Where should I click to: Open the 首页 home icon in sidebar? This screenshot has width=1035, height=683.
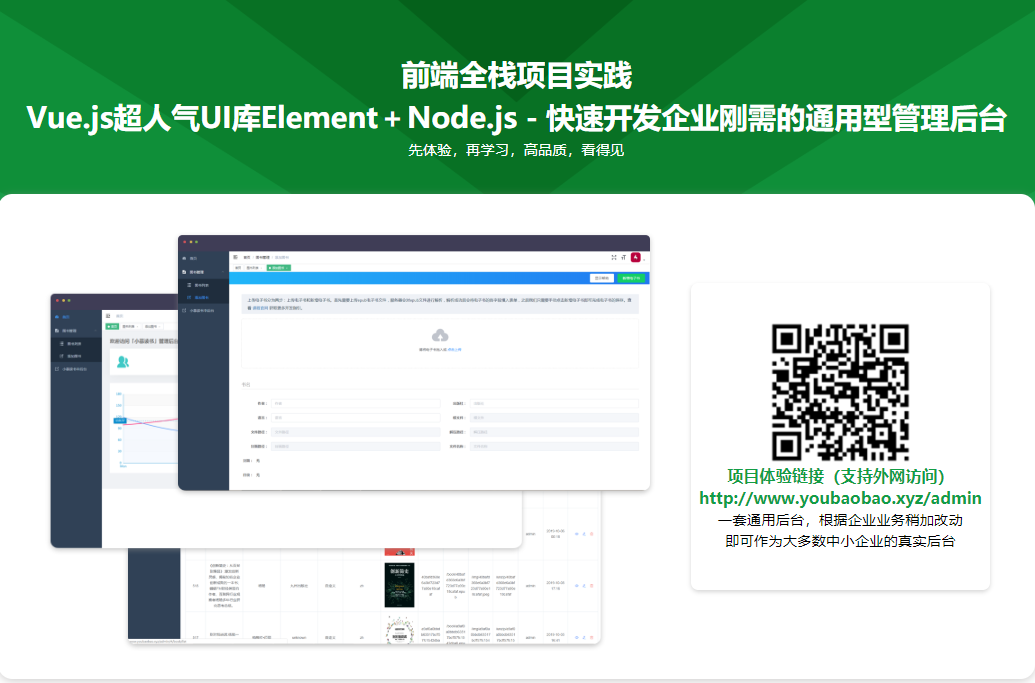pos(185,258)
